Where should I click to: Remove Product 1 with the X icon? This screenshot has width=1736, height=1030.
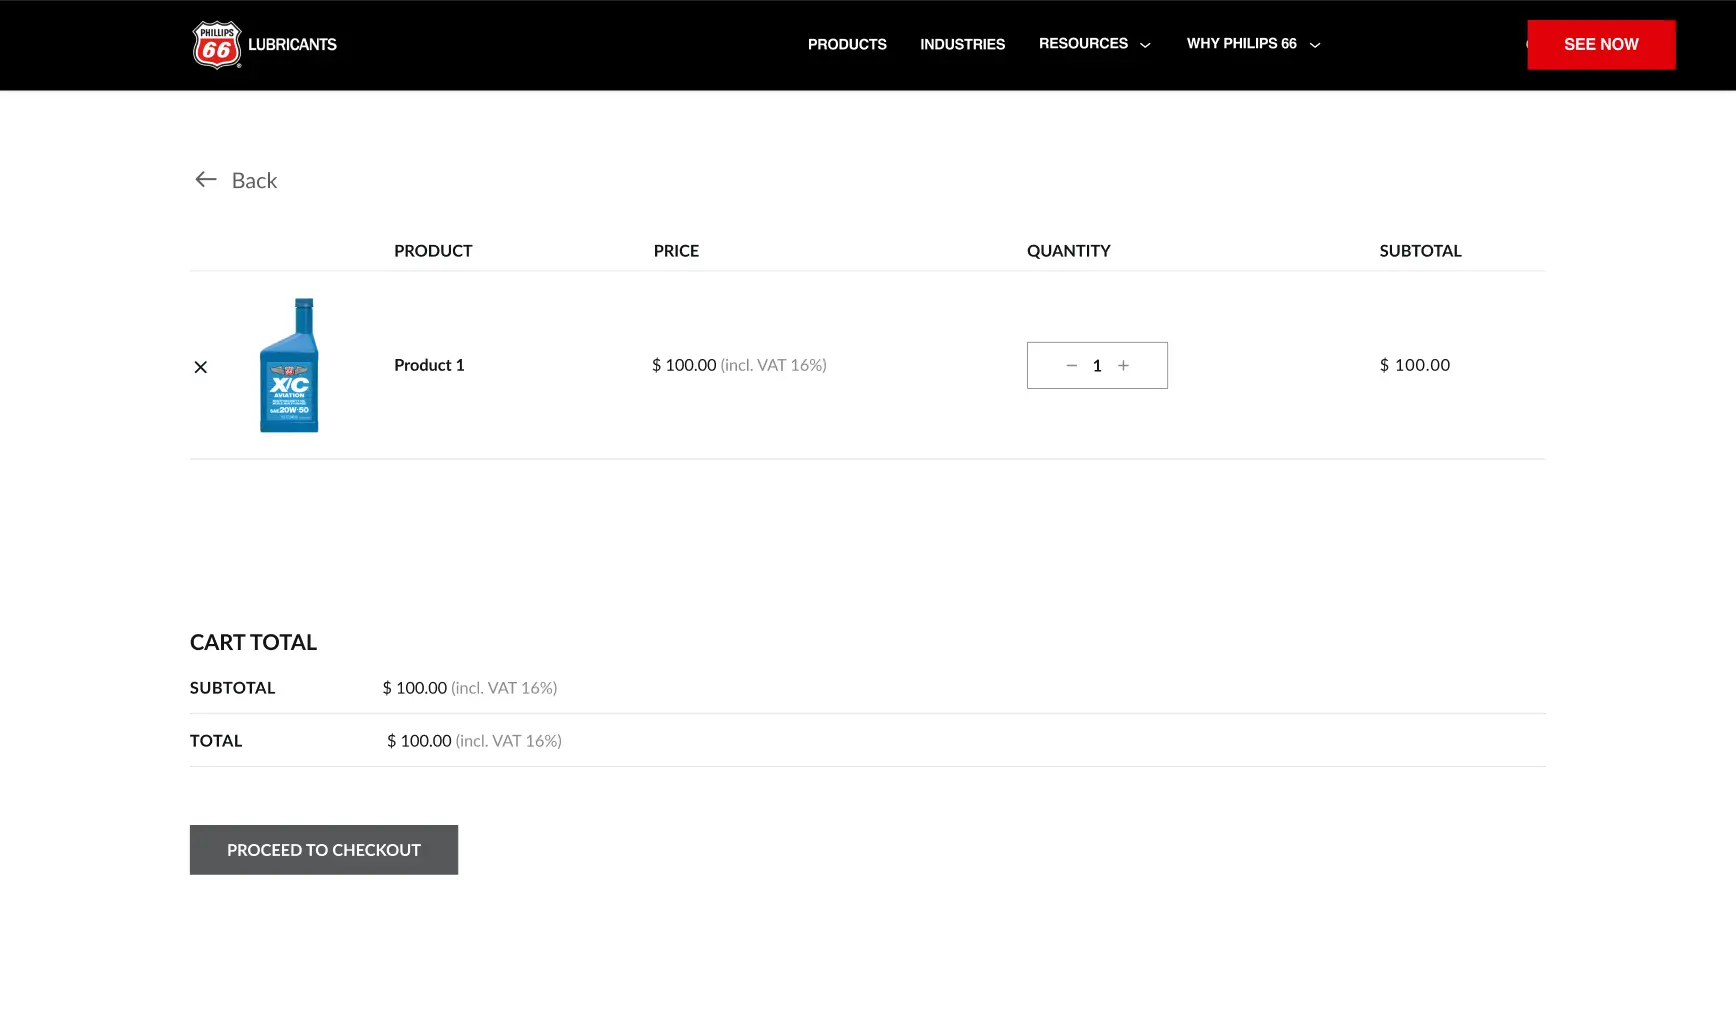click(x=201, y=367)
